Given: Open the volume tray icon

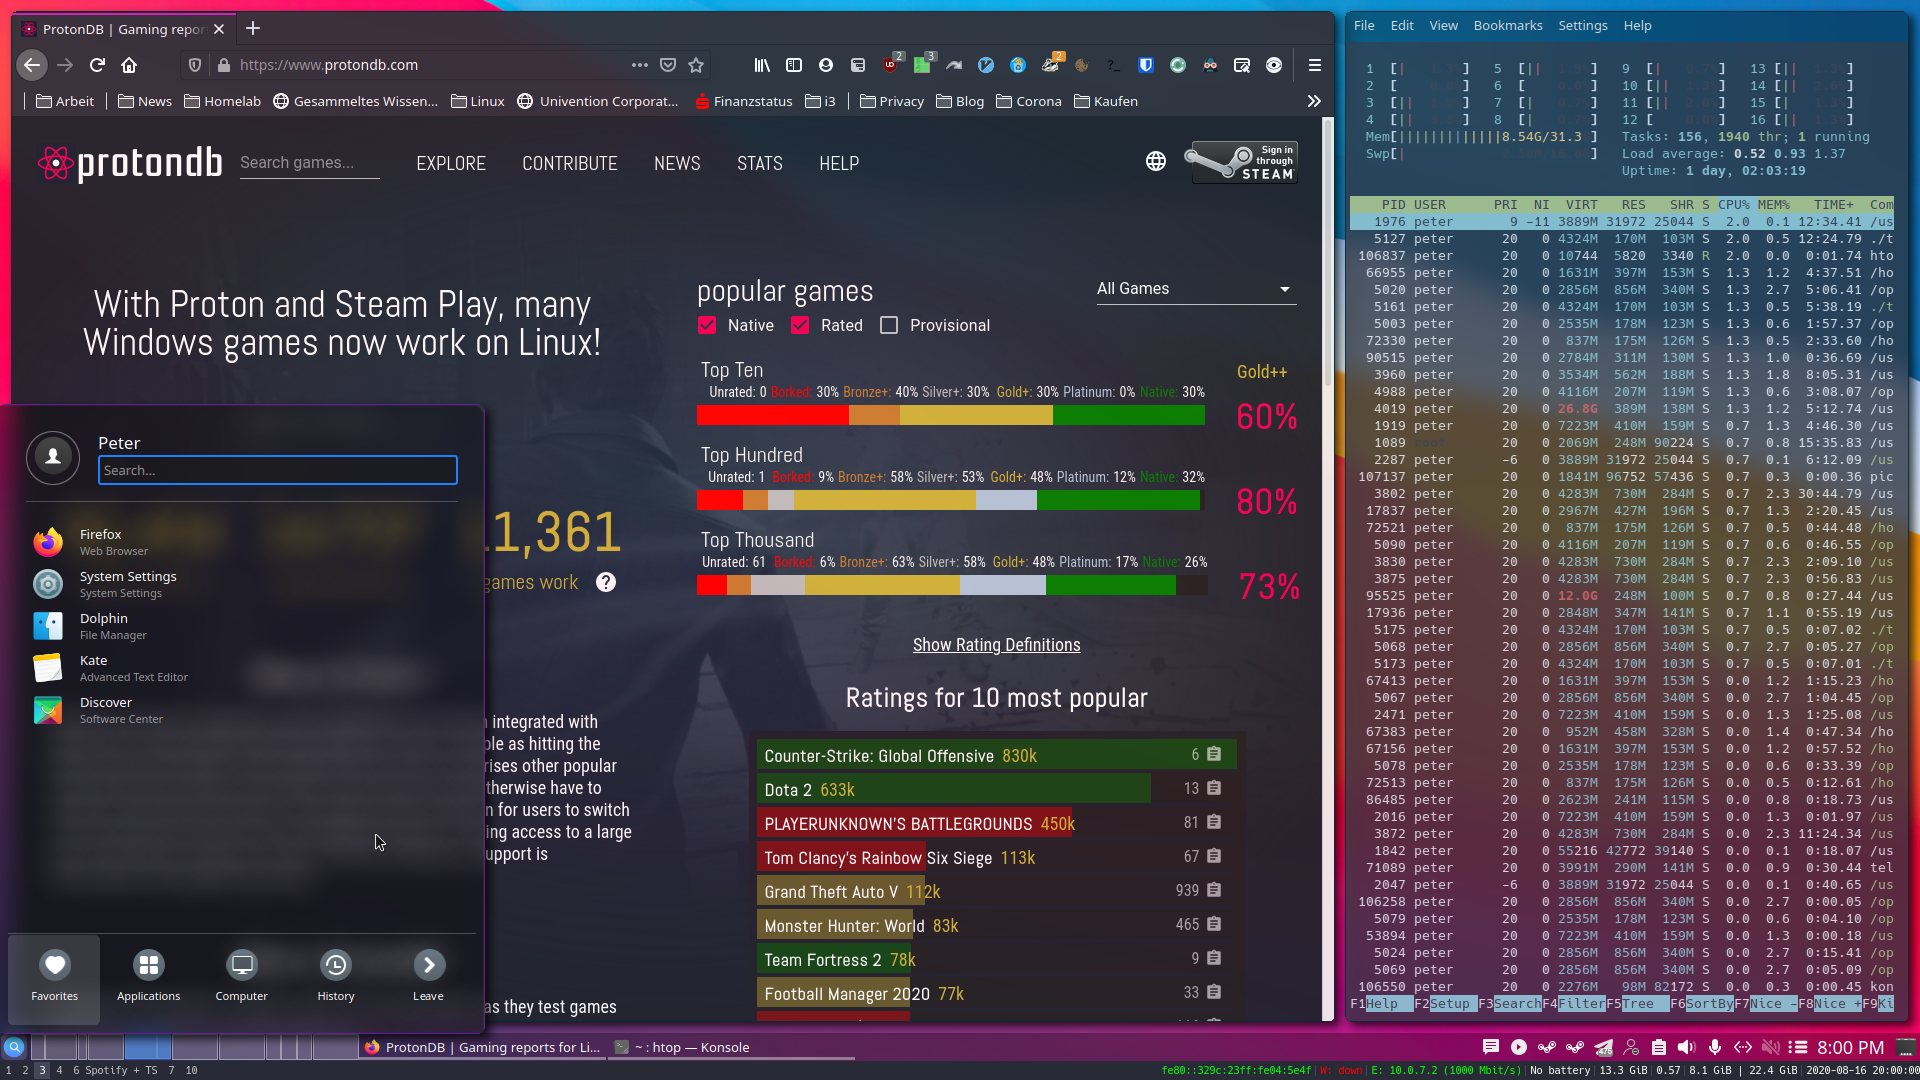Looking at the screenshot, I should 1687,1047.
